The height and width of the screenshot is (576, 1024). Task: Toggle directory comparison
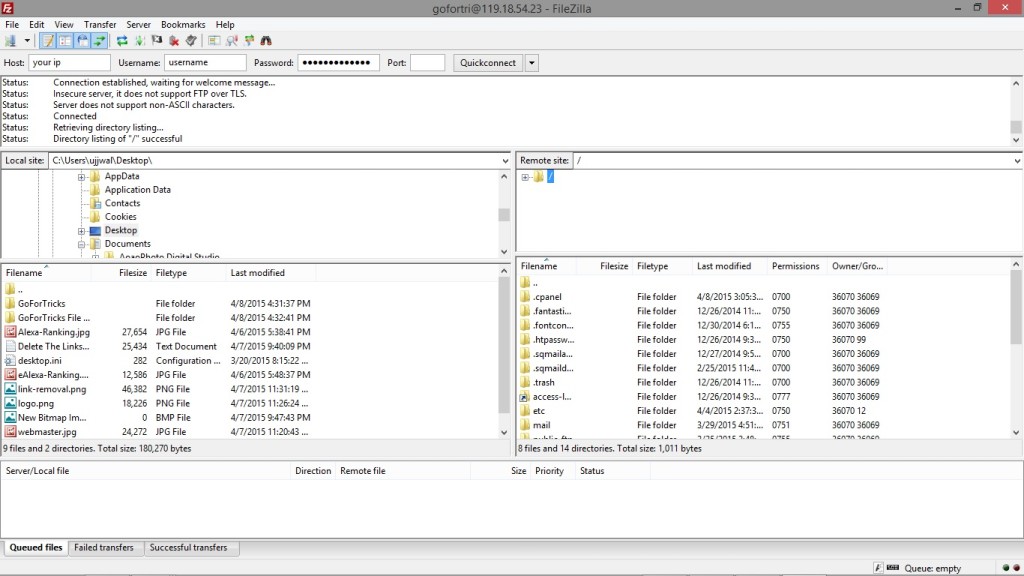pyautogui.click(x=231, y=40)
